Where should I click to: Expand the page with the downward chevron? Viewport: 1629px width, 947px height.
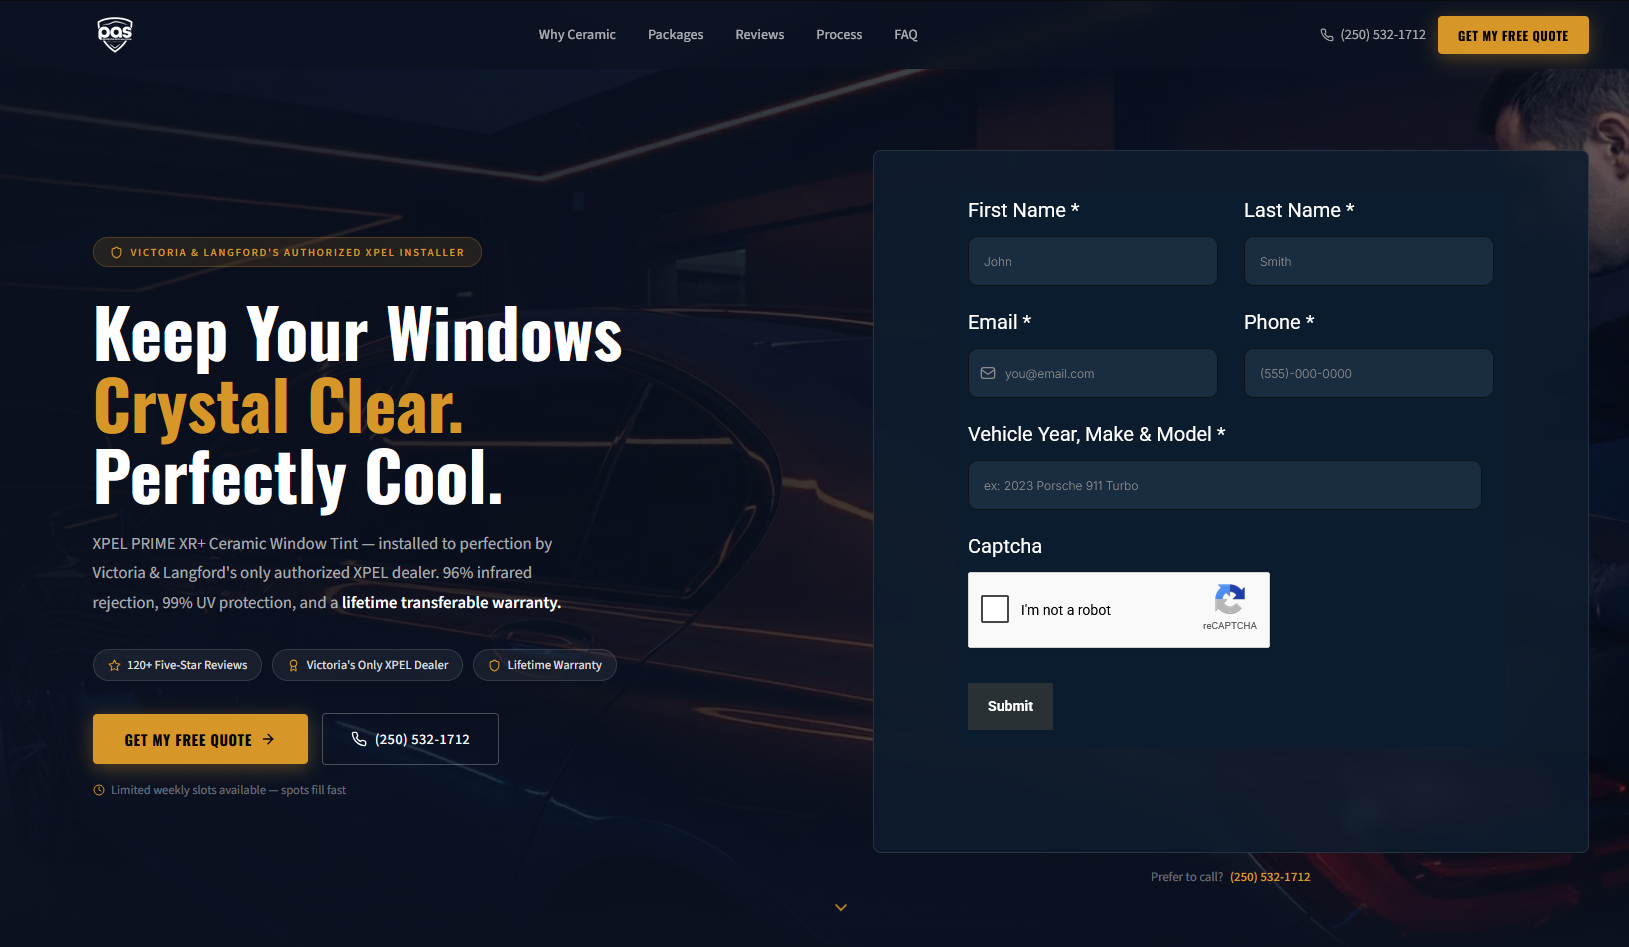[840, 907]
